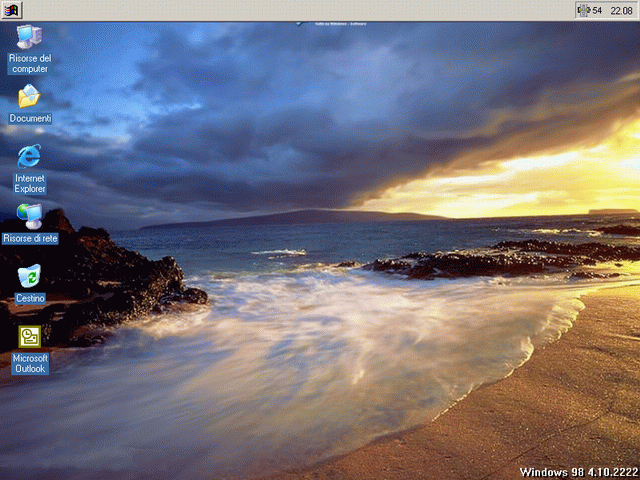Click the "Risorse di rete" text label
Image resolution: width=640 pixels, height=480 pixels.
tap(30, 238)
